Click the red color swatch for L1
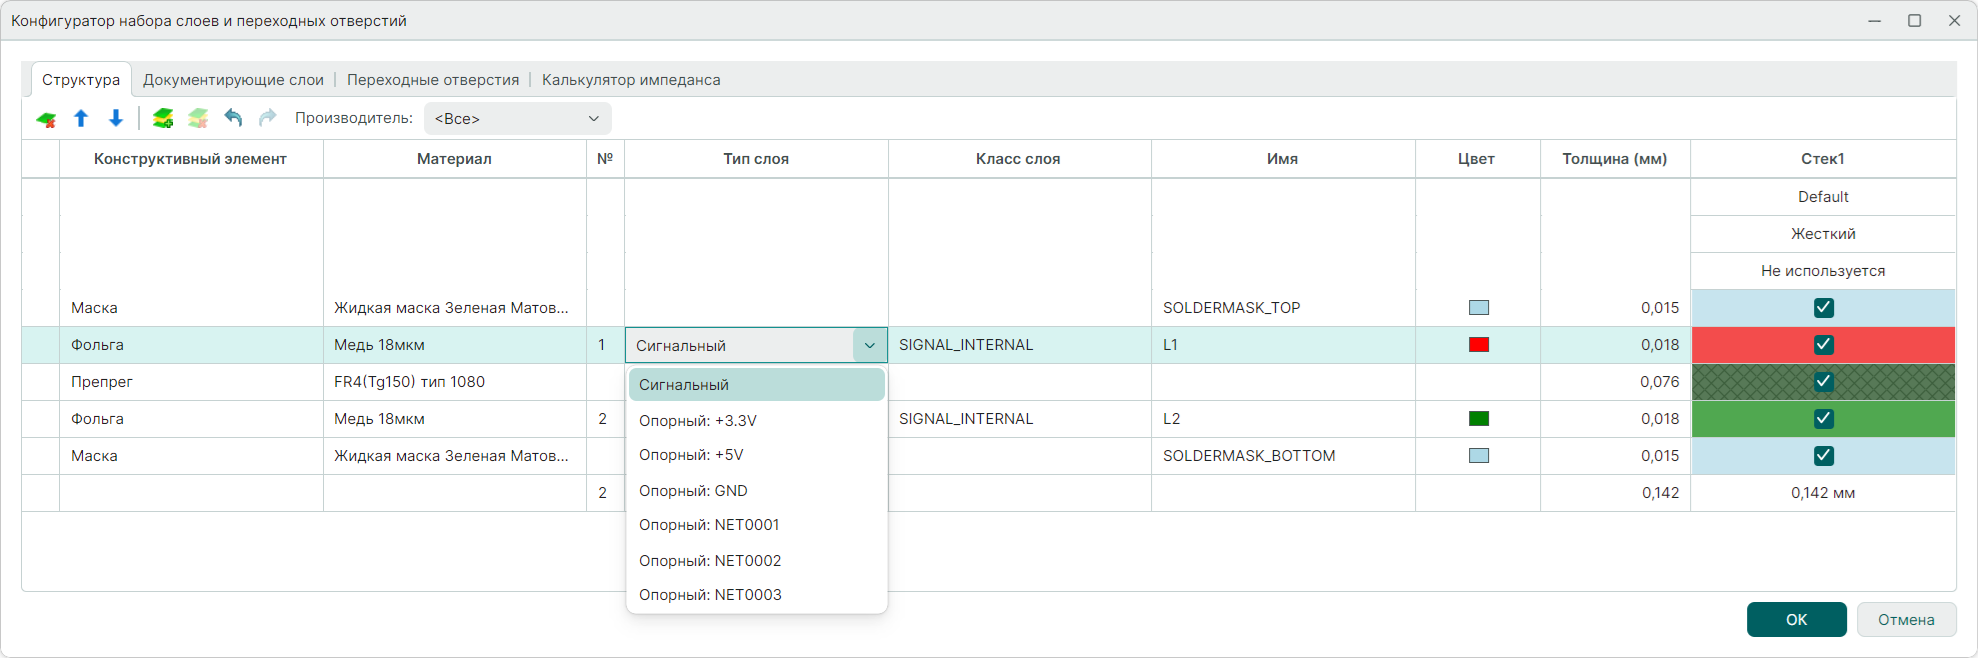The width and height of the screenshot is (1978, 658). (1478, 345)
